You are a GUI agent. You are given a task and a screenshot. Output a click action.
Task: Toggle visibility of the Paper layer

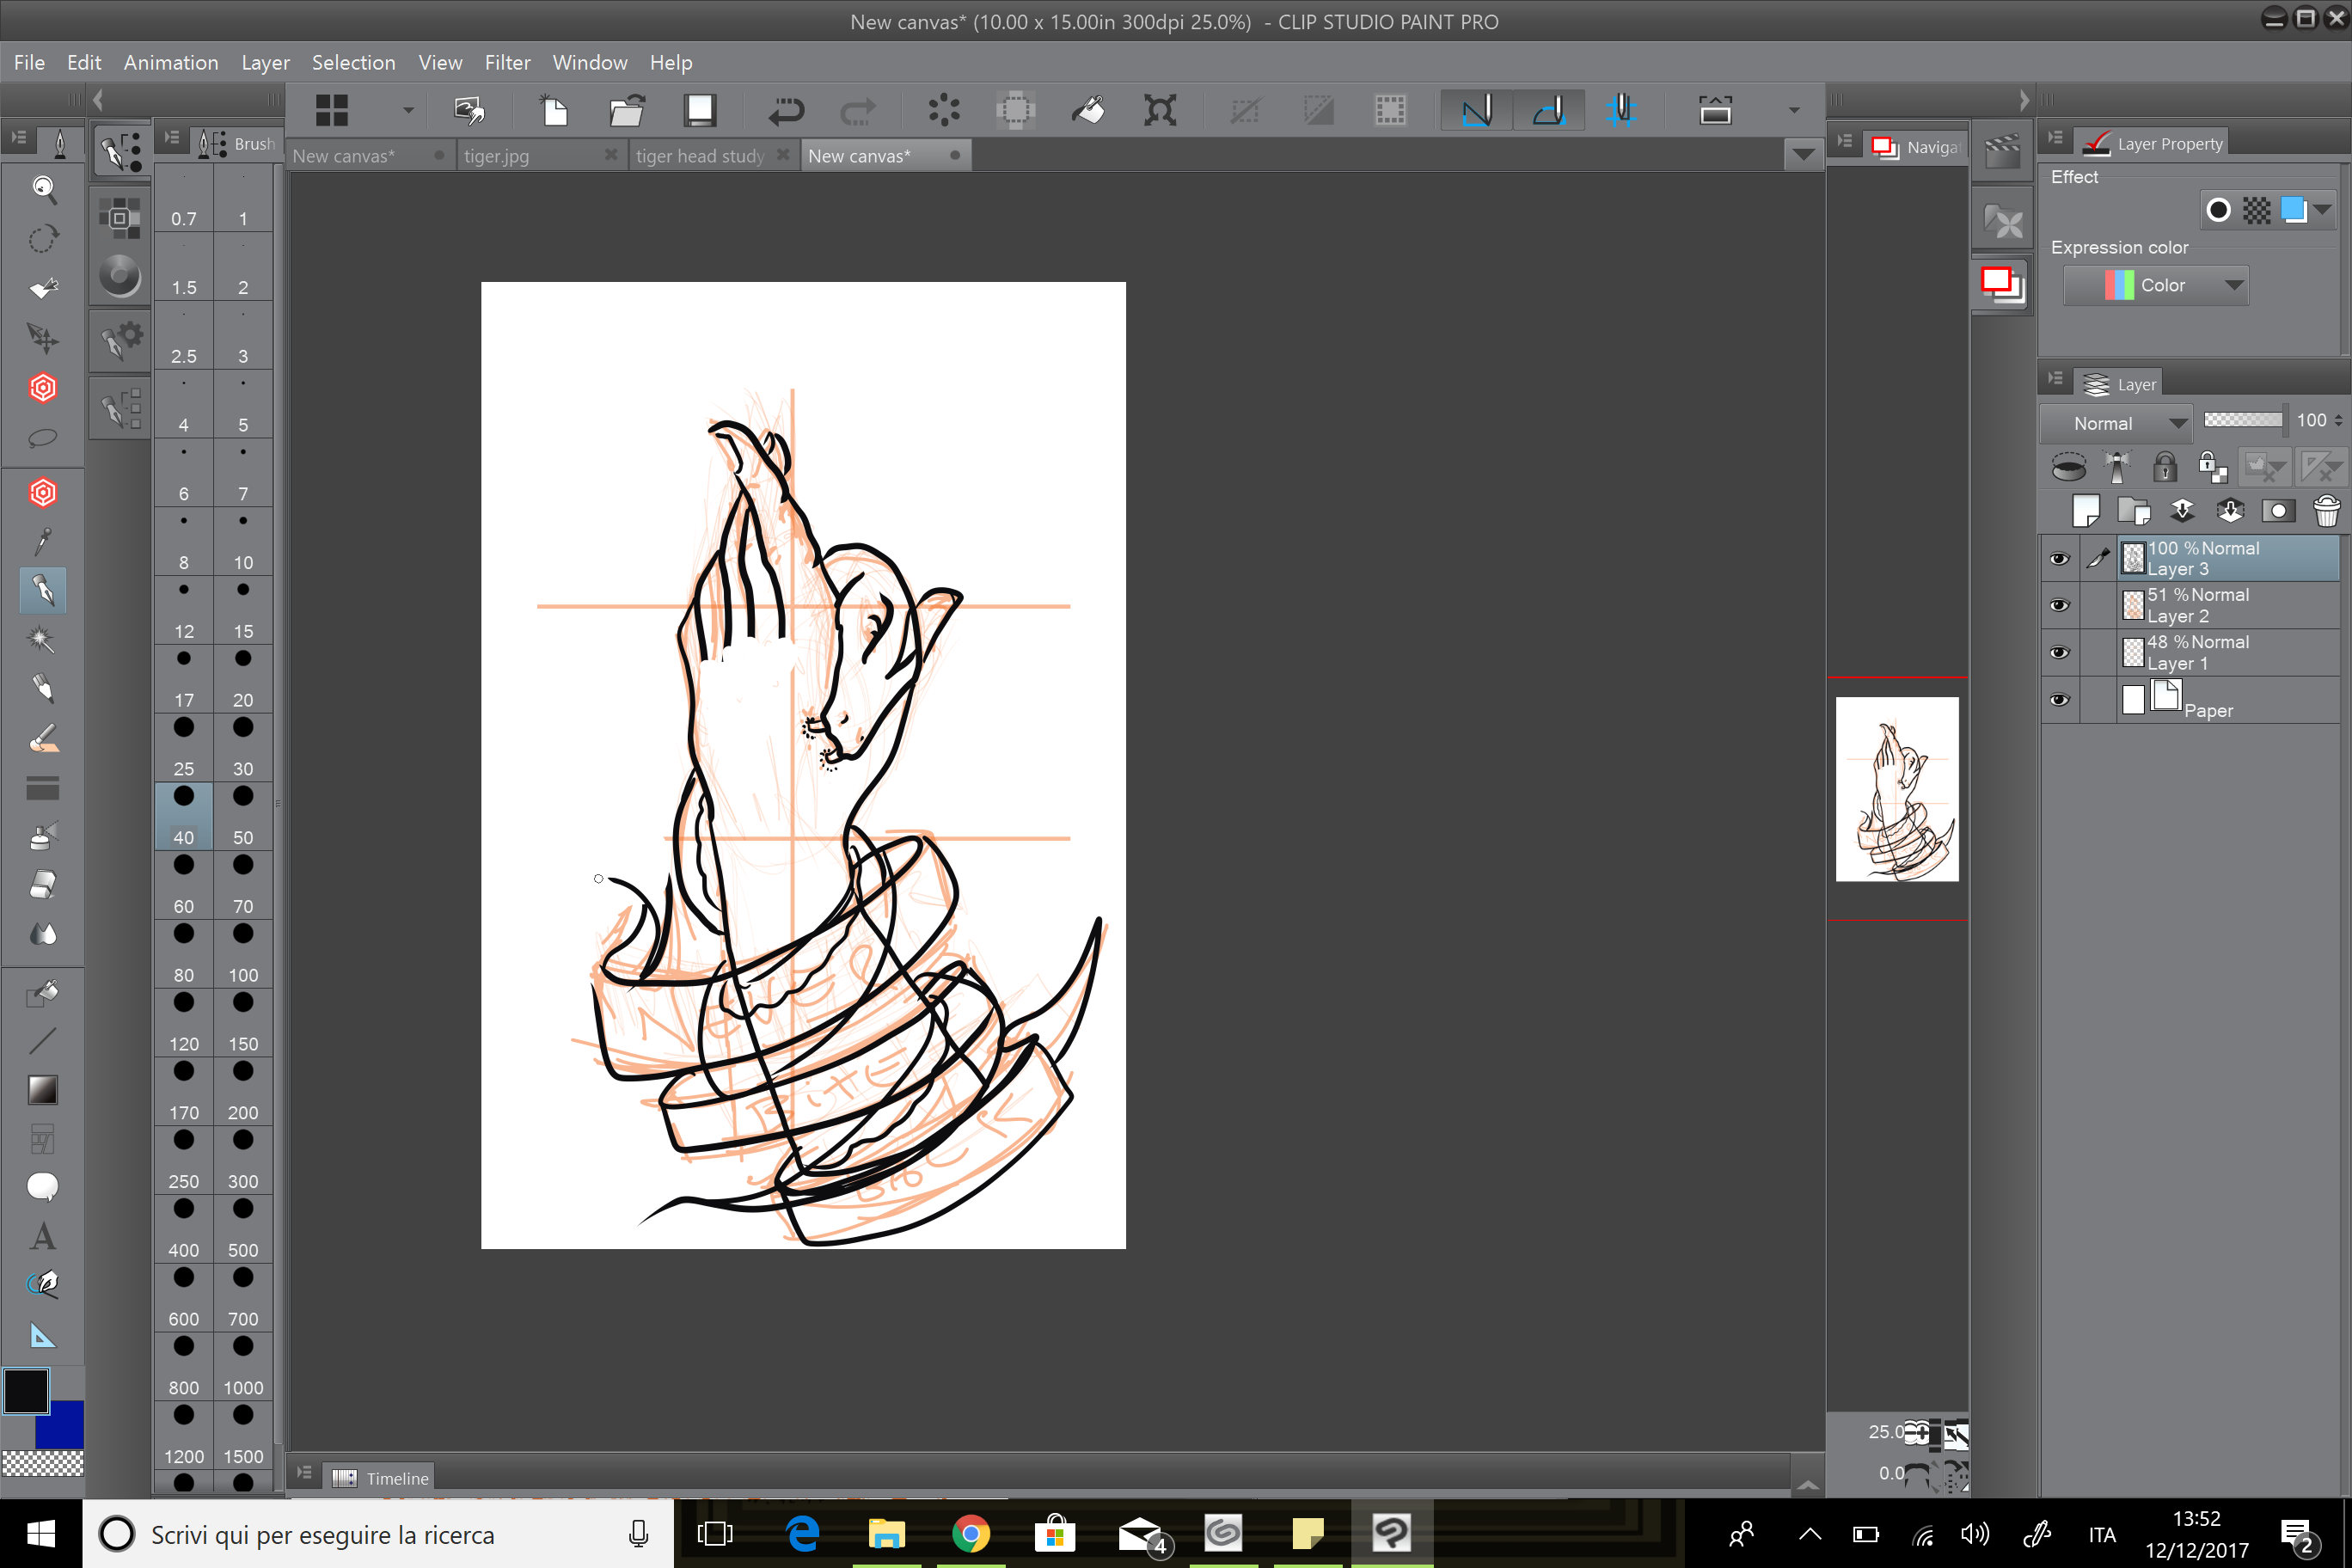pyautogui.click(x=2060, y=700)
